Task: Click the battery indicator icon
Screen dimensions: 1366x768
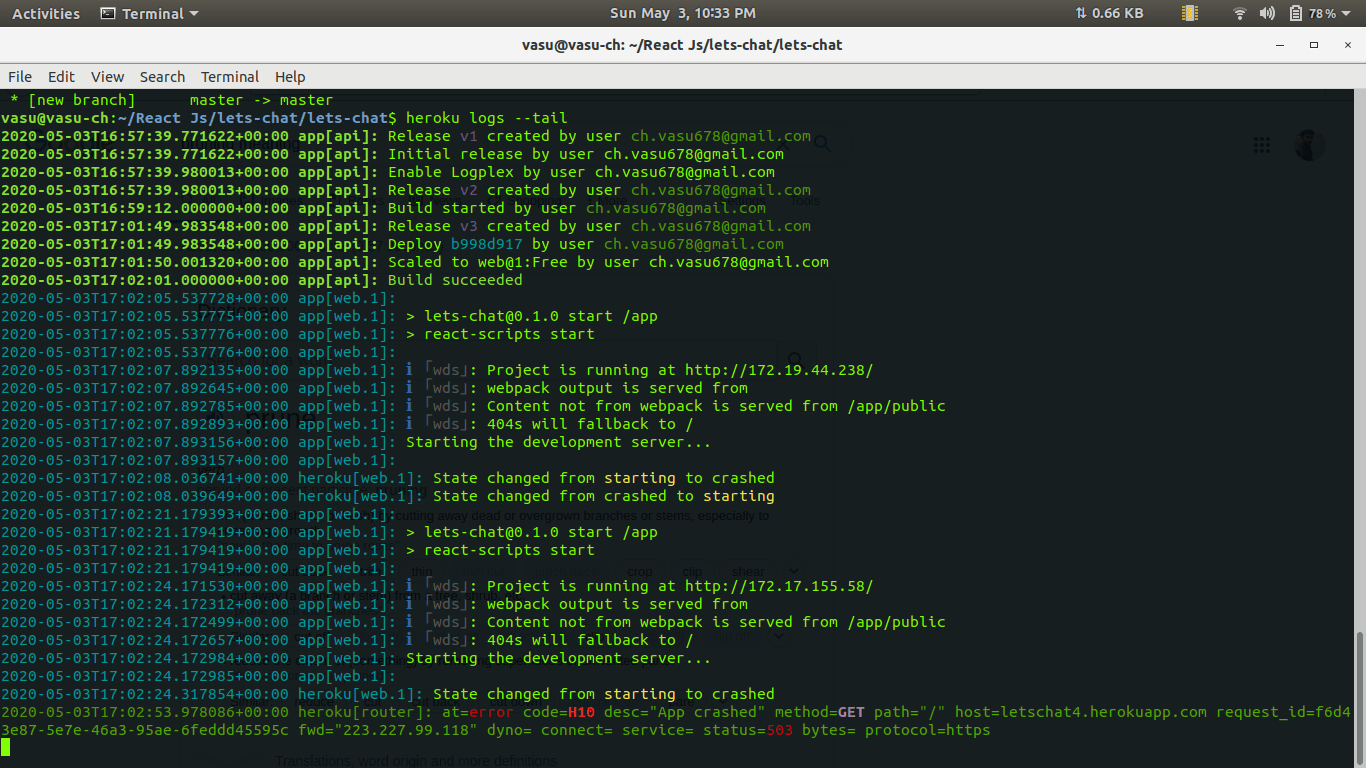Action: [1294, 13]
